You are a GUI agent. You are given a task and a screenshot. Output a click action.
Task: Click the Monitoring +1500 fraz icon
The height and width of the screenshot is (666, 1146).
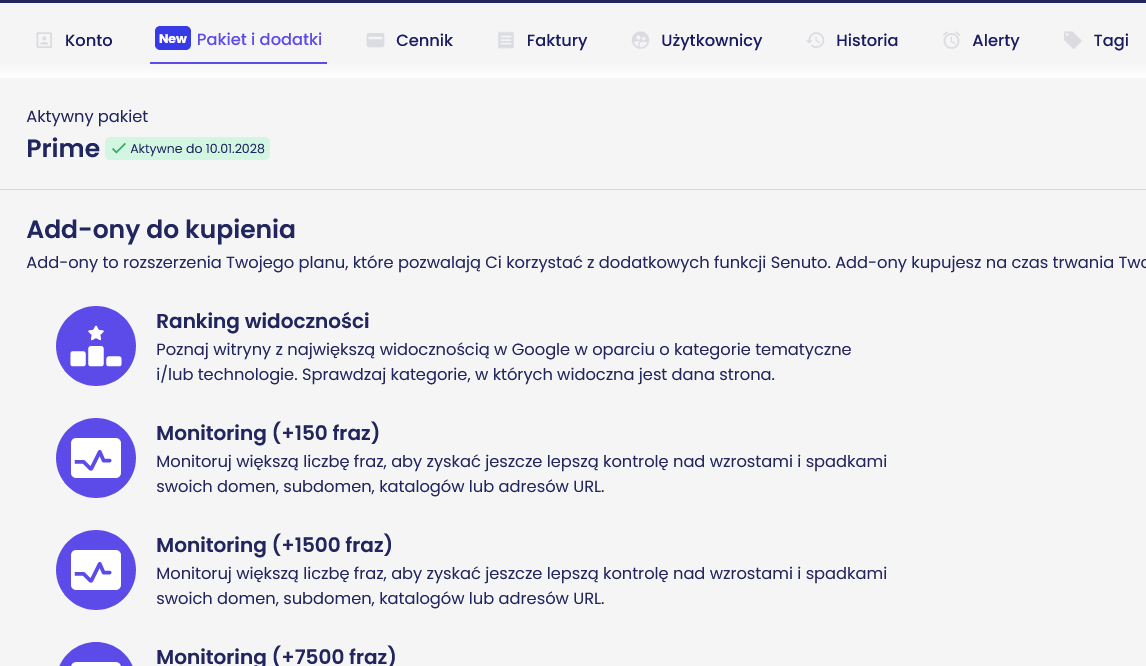pyautogui.click(x=96, y=570)
